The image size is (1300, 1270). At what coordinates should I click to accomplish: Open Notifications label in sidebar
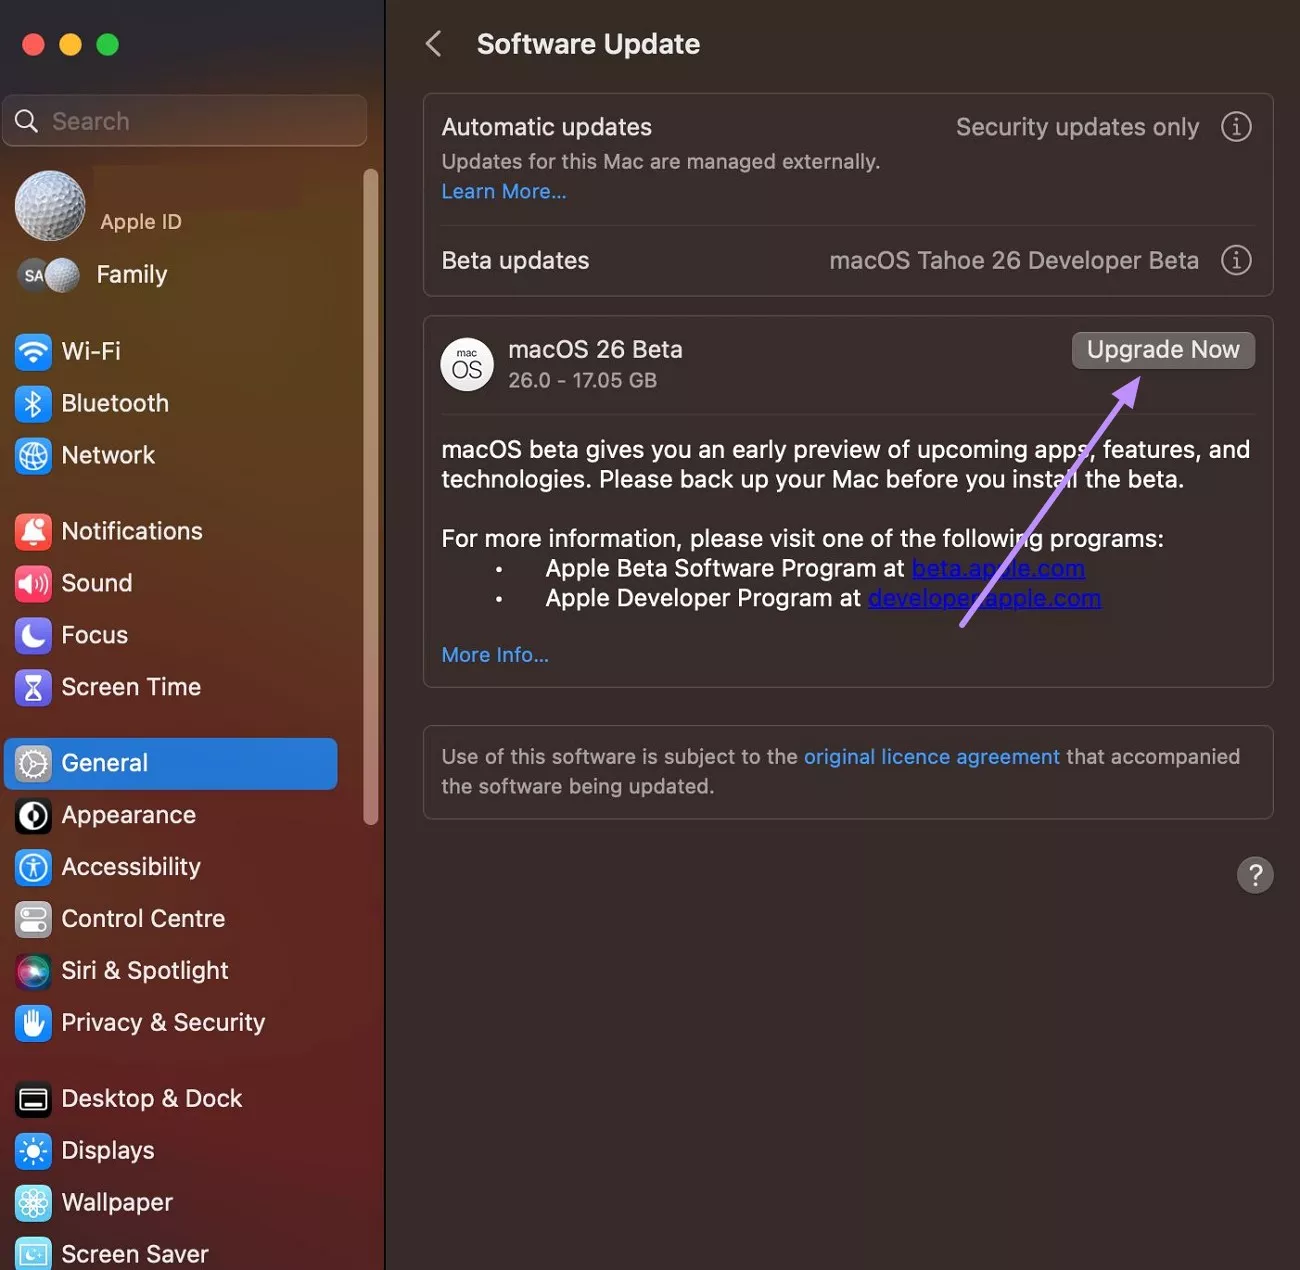[x=132, y=531]
